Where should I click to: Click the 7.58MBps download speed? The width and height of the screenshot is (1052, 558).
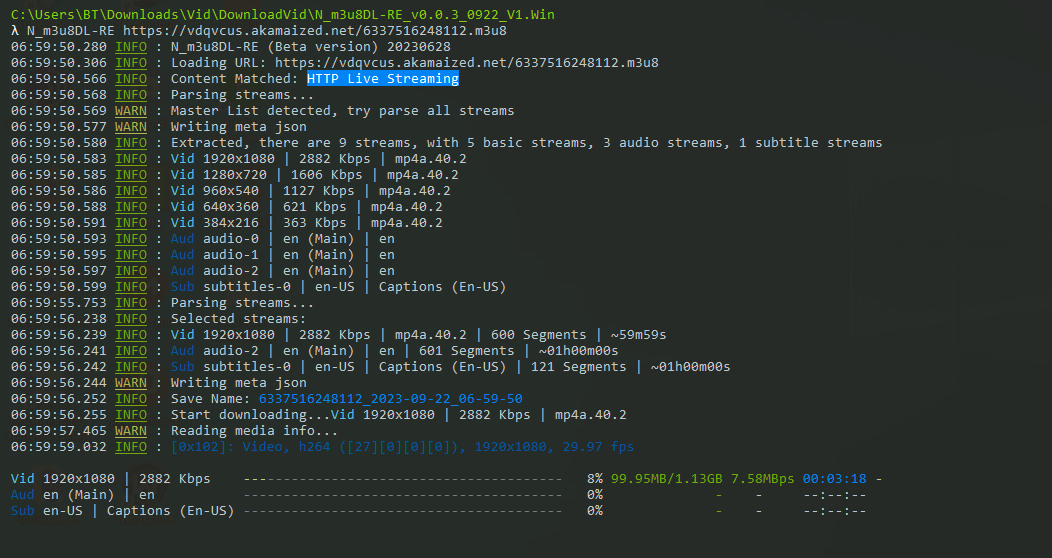[x=762, y=479]
